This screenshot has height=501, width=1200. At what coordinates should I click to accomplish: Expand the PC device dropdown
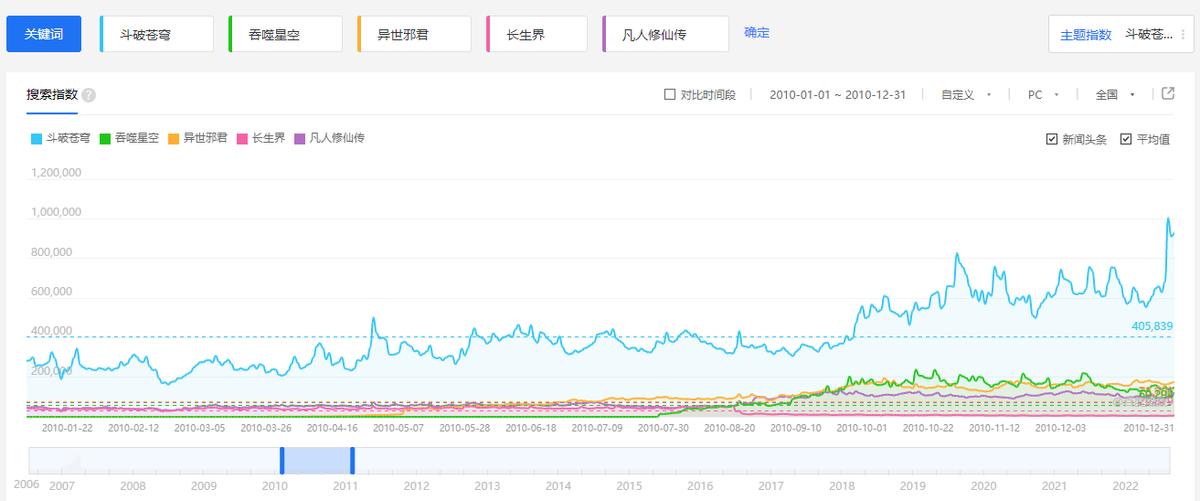point(1043,95)
